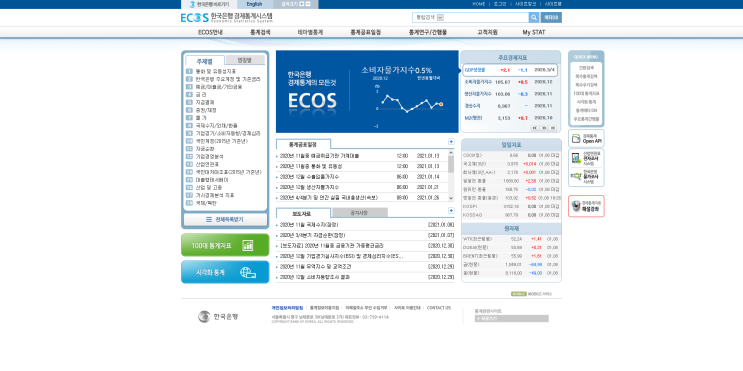Click scroll-up arrow of 통계공표일정 list
743x371 pixels.
tap(451, 153)
